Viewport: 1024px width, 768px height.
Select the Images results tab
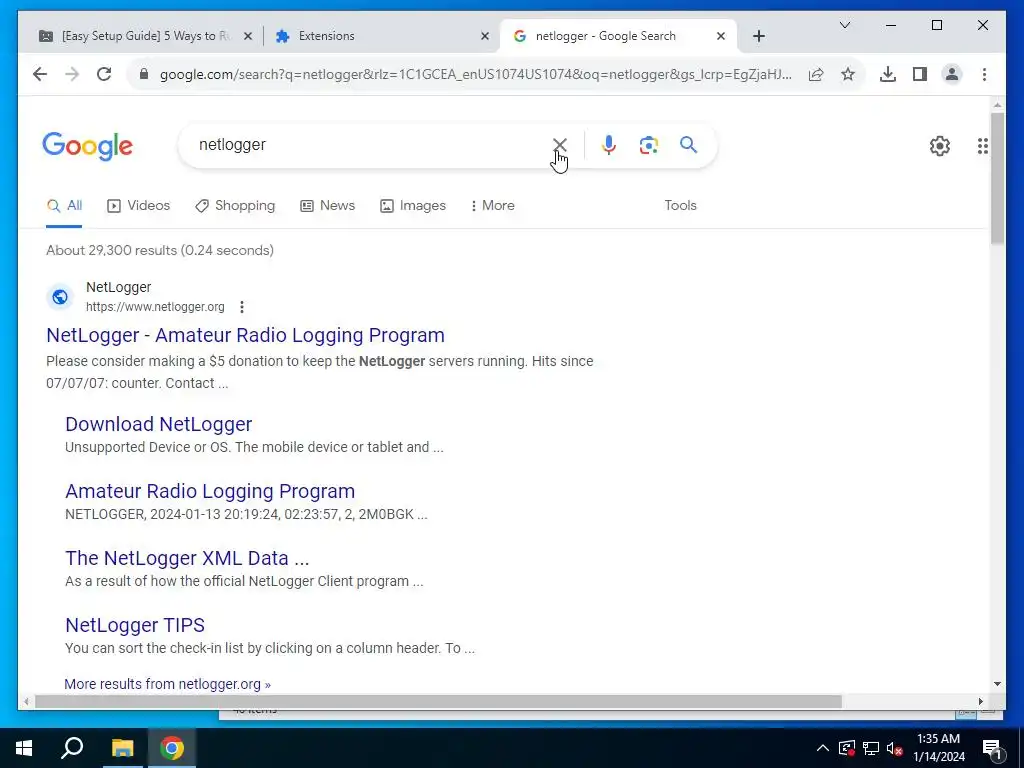click(x=413, y=206)
